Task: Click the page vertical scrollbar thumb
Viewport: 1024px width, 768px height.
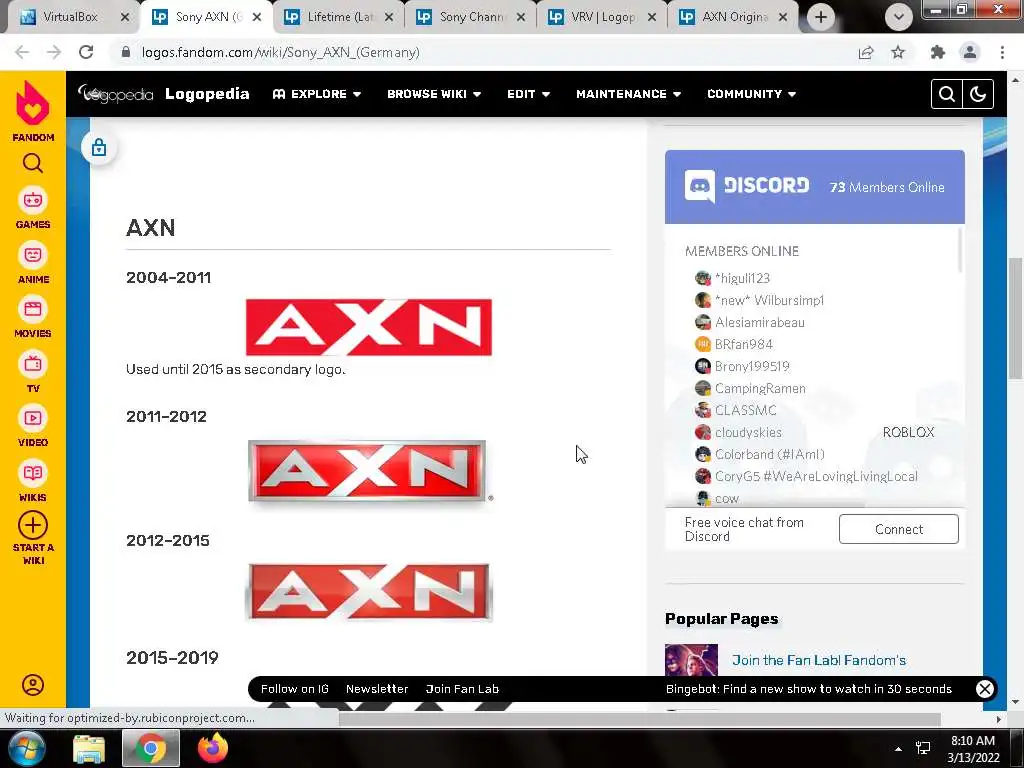Action: (1015, 318)
